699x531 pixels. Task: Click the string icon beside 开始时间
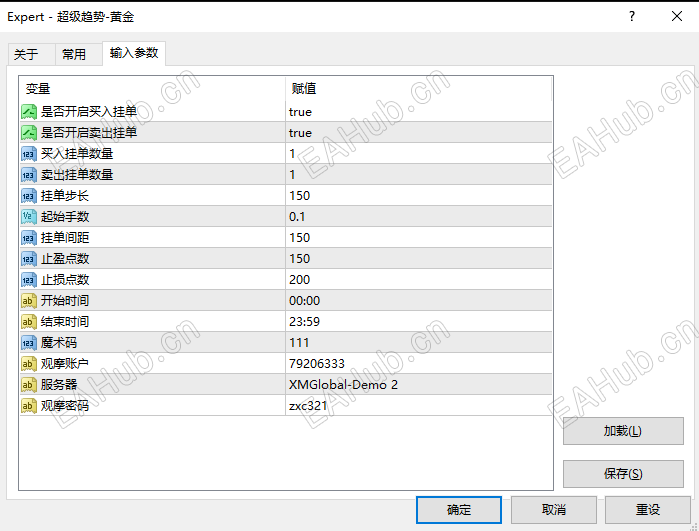pyautogui.click(x=29, y=300)
